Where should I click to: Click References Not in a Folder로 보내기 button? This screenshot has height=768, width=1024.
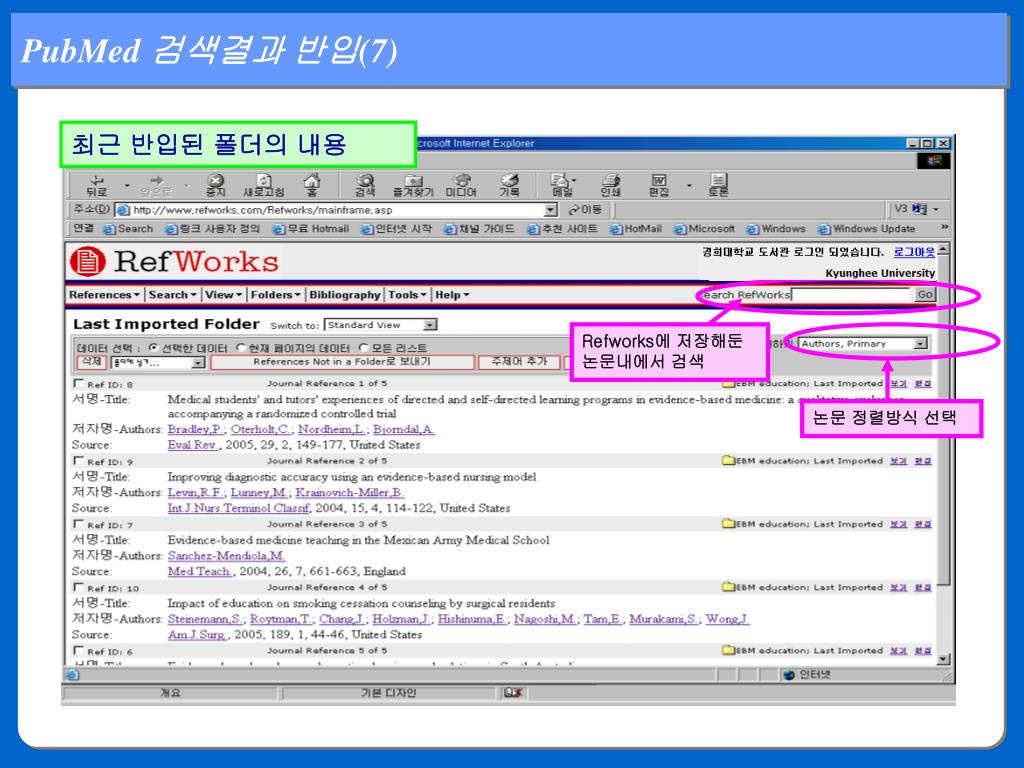point(342,362)
